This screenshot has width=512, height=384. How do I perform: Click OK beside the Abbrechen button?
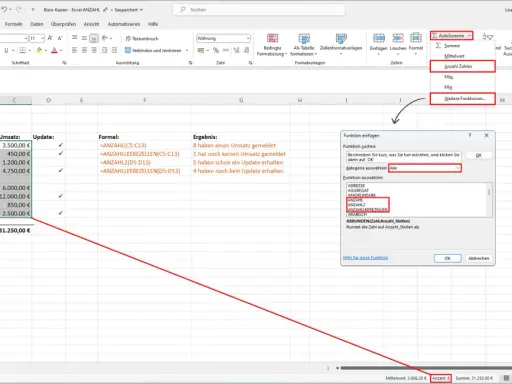(x=448, y=258)
